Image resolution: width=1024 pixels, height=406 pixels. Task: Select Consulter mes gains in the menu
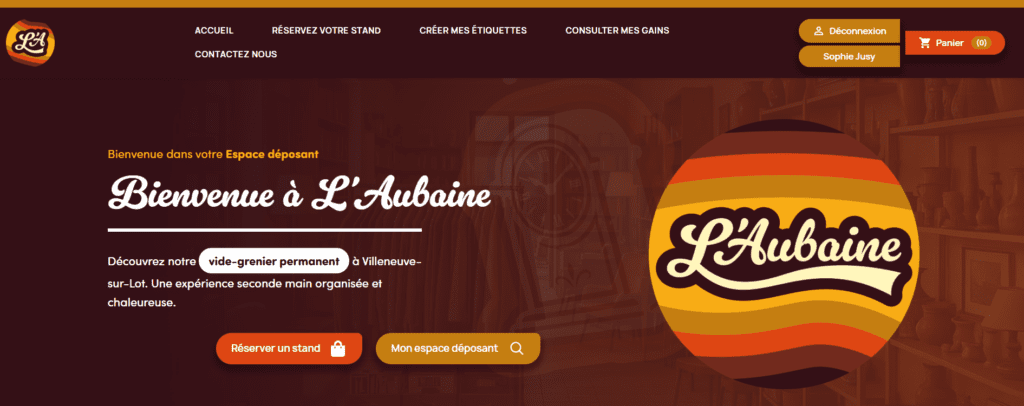coord(617,31)
